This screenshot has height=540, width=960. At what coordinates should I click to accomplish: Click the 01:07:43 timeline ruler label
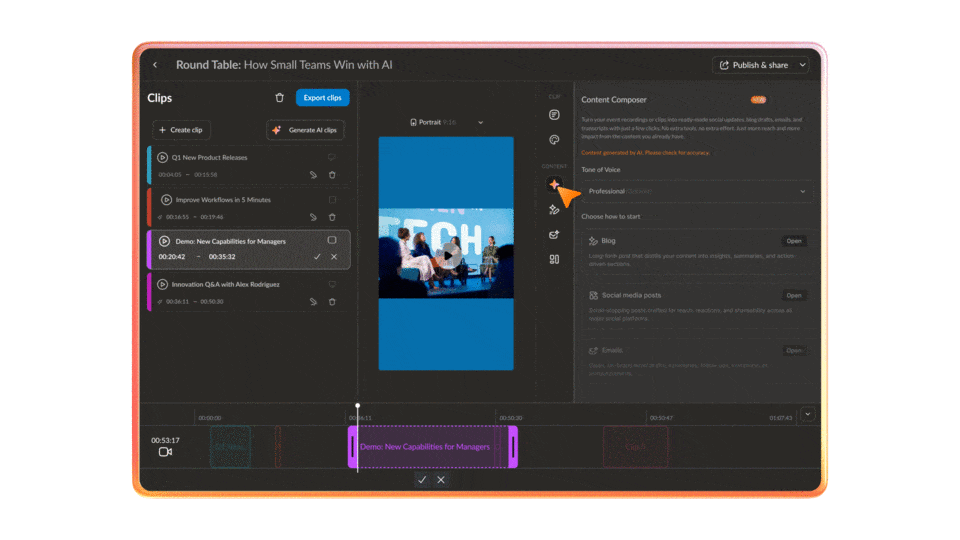(781, 418)
